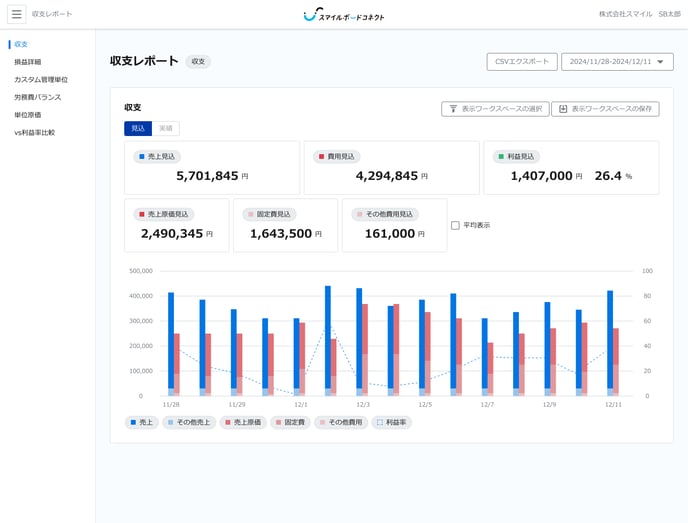Click the 固定費見込 label chip

click(269, 215)
